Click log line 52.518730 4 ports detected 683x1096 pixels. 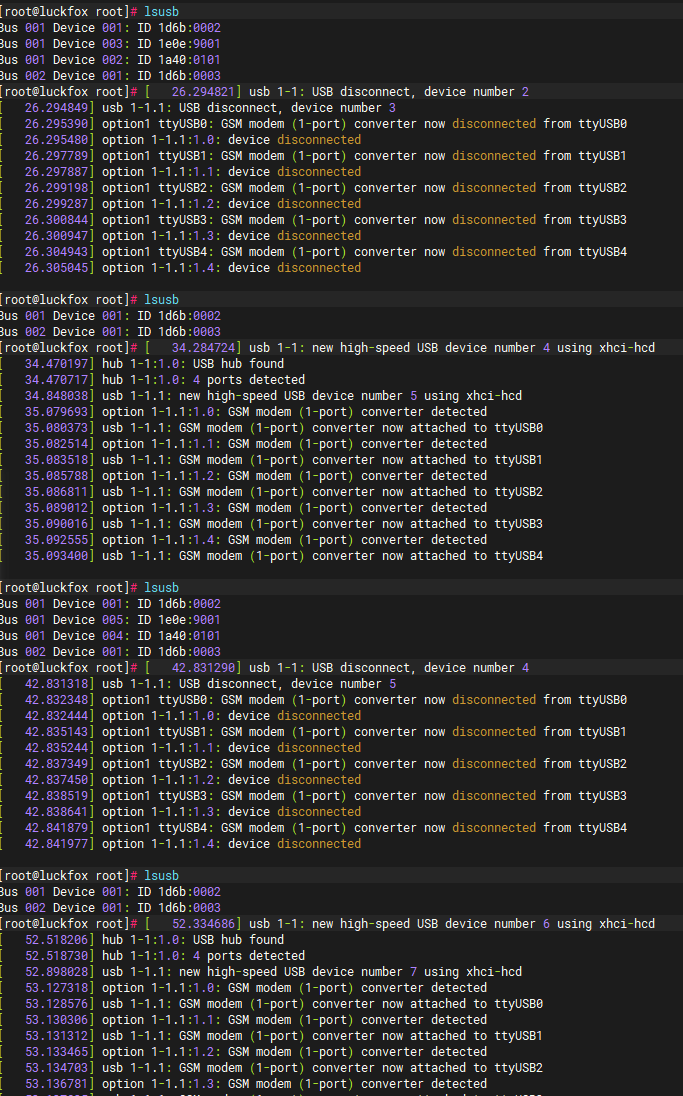click(153, 956)
